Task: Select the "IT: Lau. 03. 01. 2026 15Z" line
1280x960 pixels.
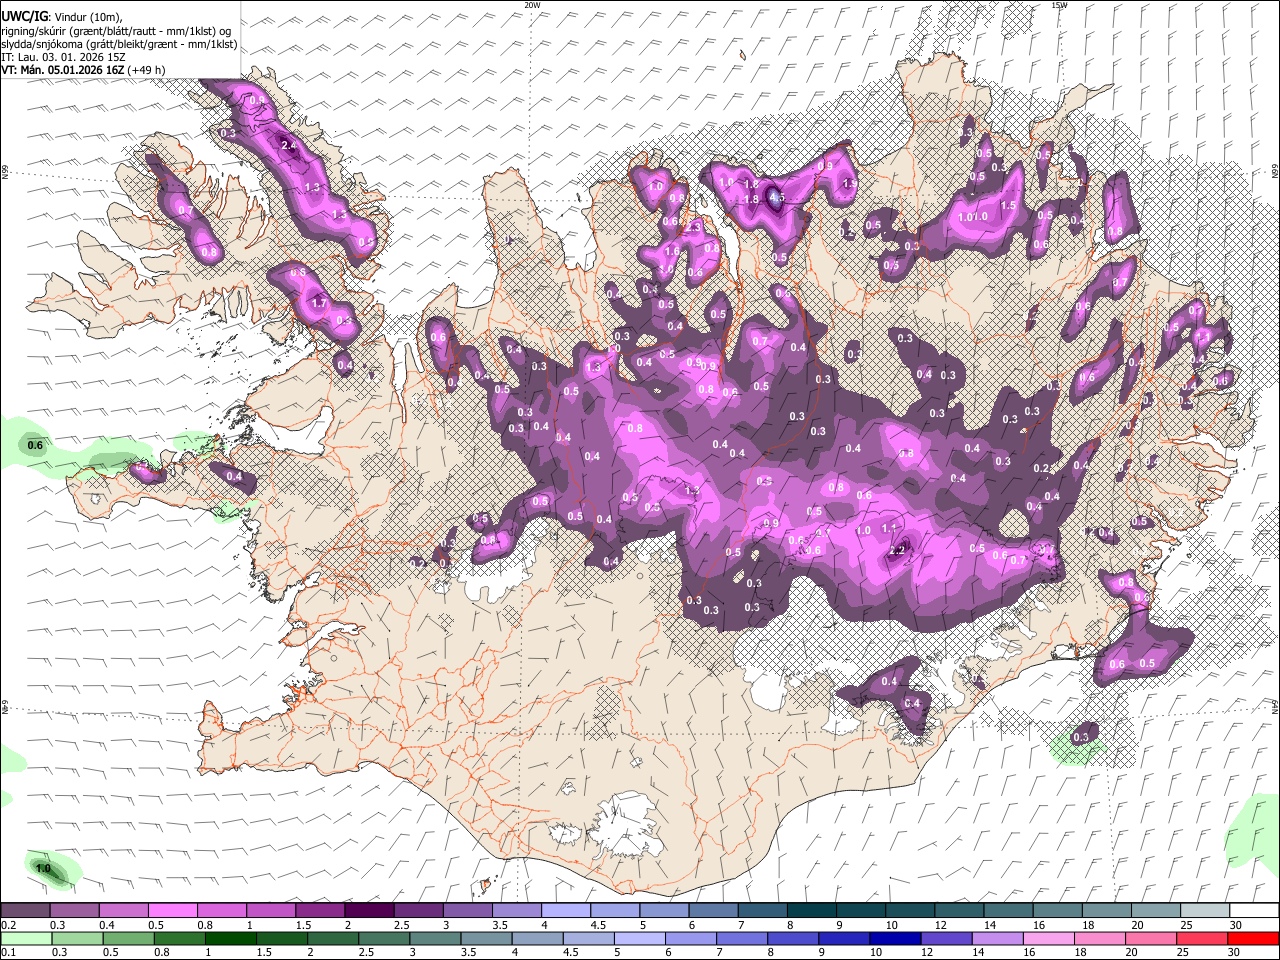Action: point(63,57)
